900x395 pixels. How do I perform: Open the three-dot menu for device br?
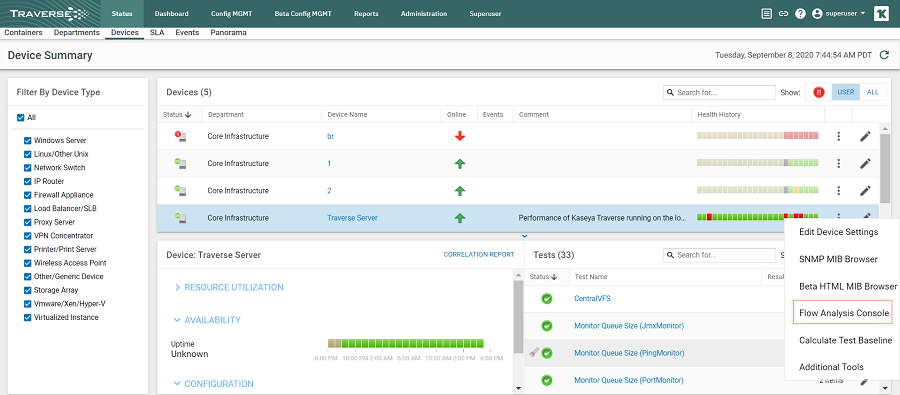(839, 136)
